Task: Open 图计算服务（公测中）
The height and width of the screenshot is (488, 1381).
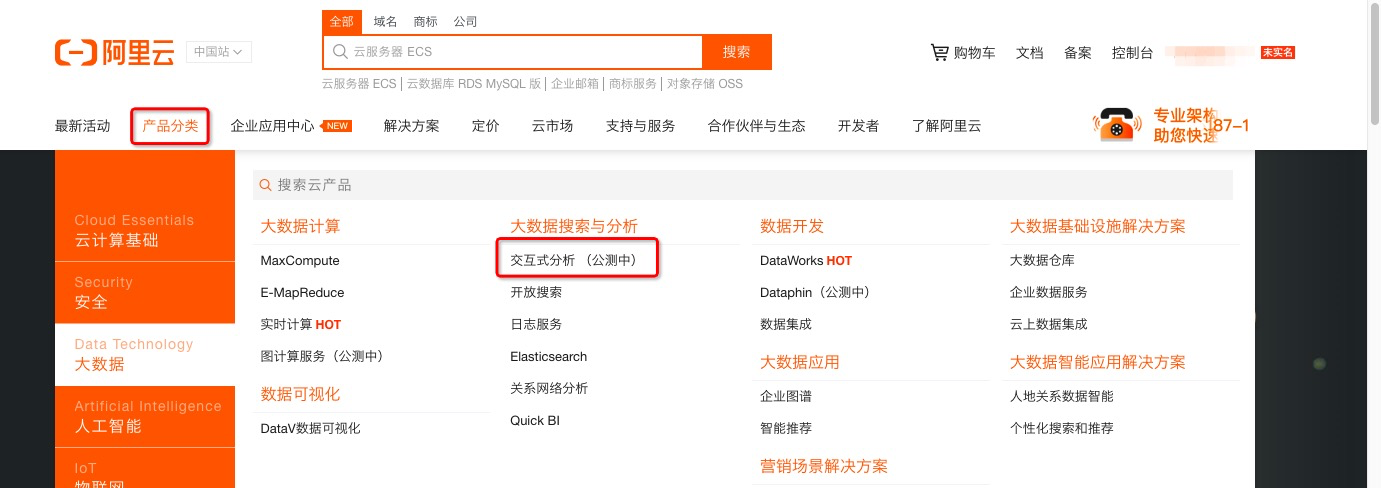Action: 322,356
